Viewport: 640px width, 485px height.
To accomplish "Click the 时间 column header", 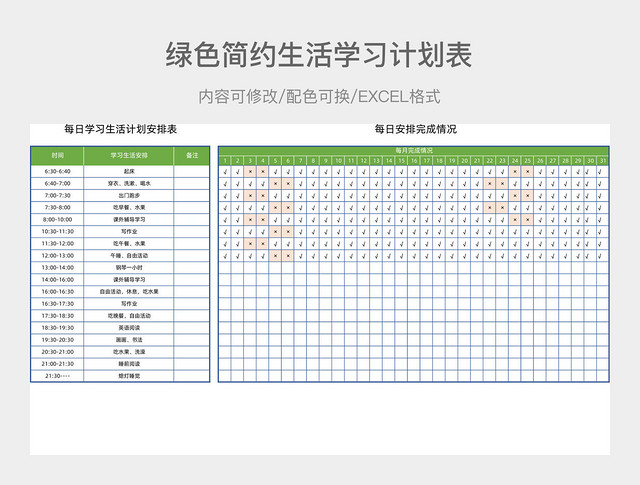I will [57, 156].
